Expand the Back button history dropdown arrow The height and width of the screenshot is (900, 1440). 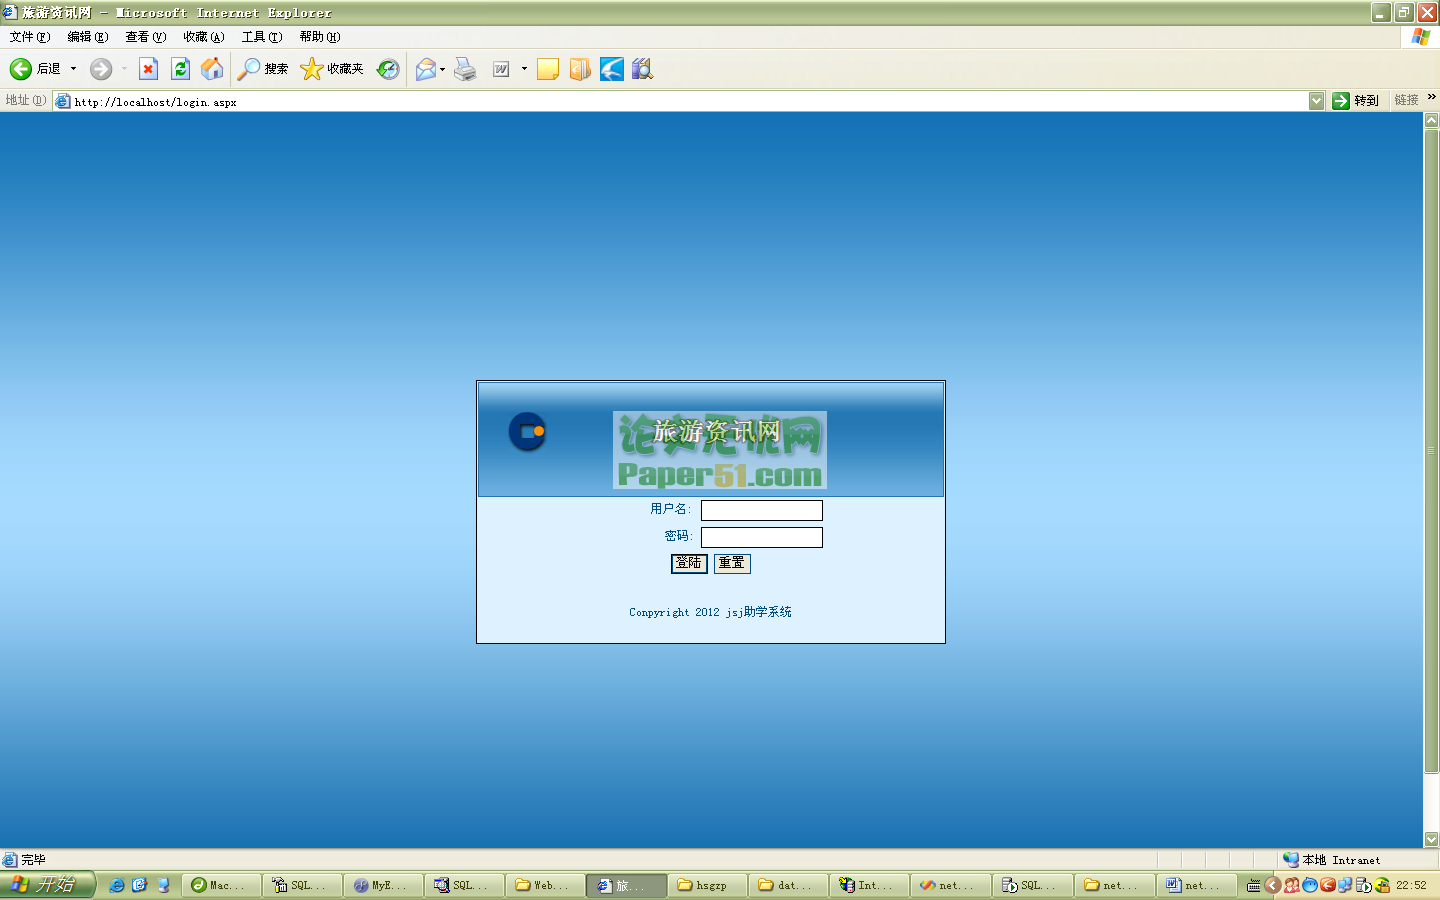pyautogui.click(x=73, y=69)
